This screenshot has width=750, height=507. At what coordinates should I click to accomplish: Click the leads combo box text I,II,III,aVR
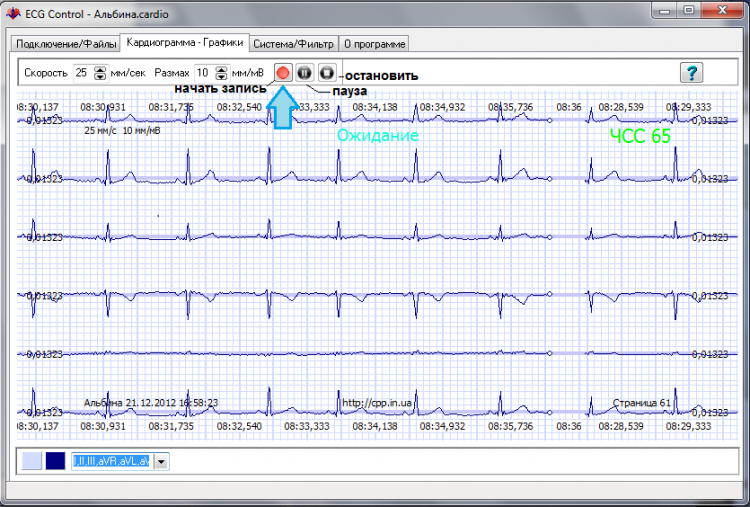[x=112, y=462]
